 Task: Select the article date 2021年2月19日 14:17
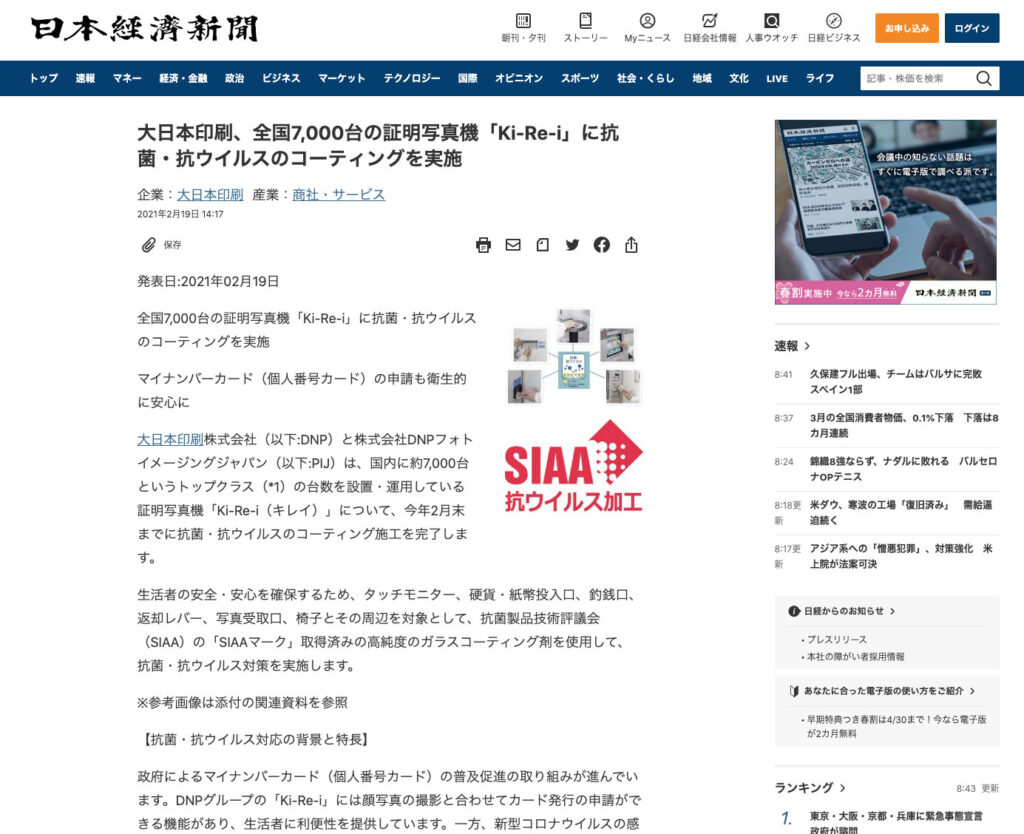[x=180, y=214]
